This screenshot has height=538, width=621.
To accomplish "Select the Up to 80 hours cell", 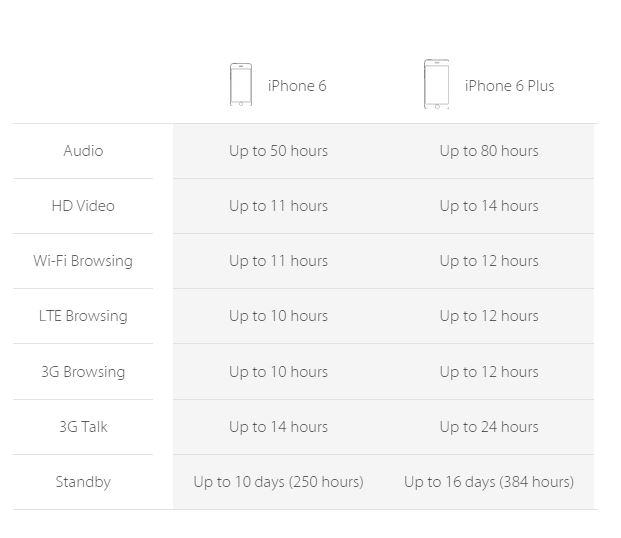I will pos(489,151).
